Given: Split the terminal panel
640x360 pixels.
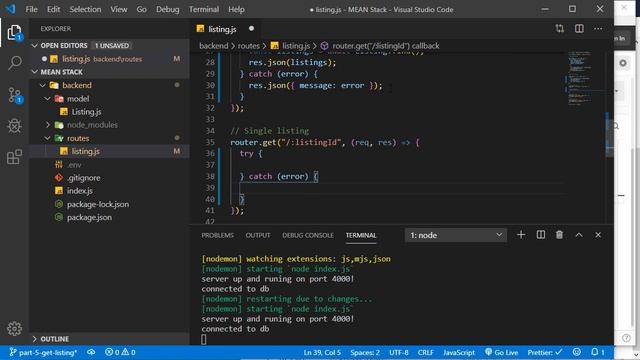Looking at the screenshot, I should coord(540,235).
